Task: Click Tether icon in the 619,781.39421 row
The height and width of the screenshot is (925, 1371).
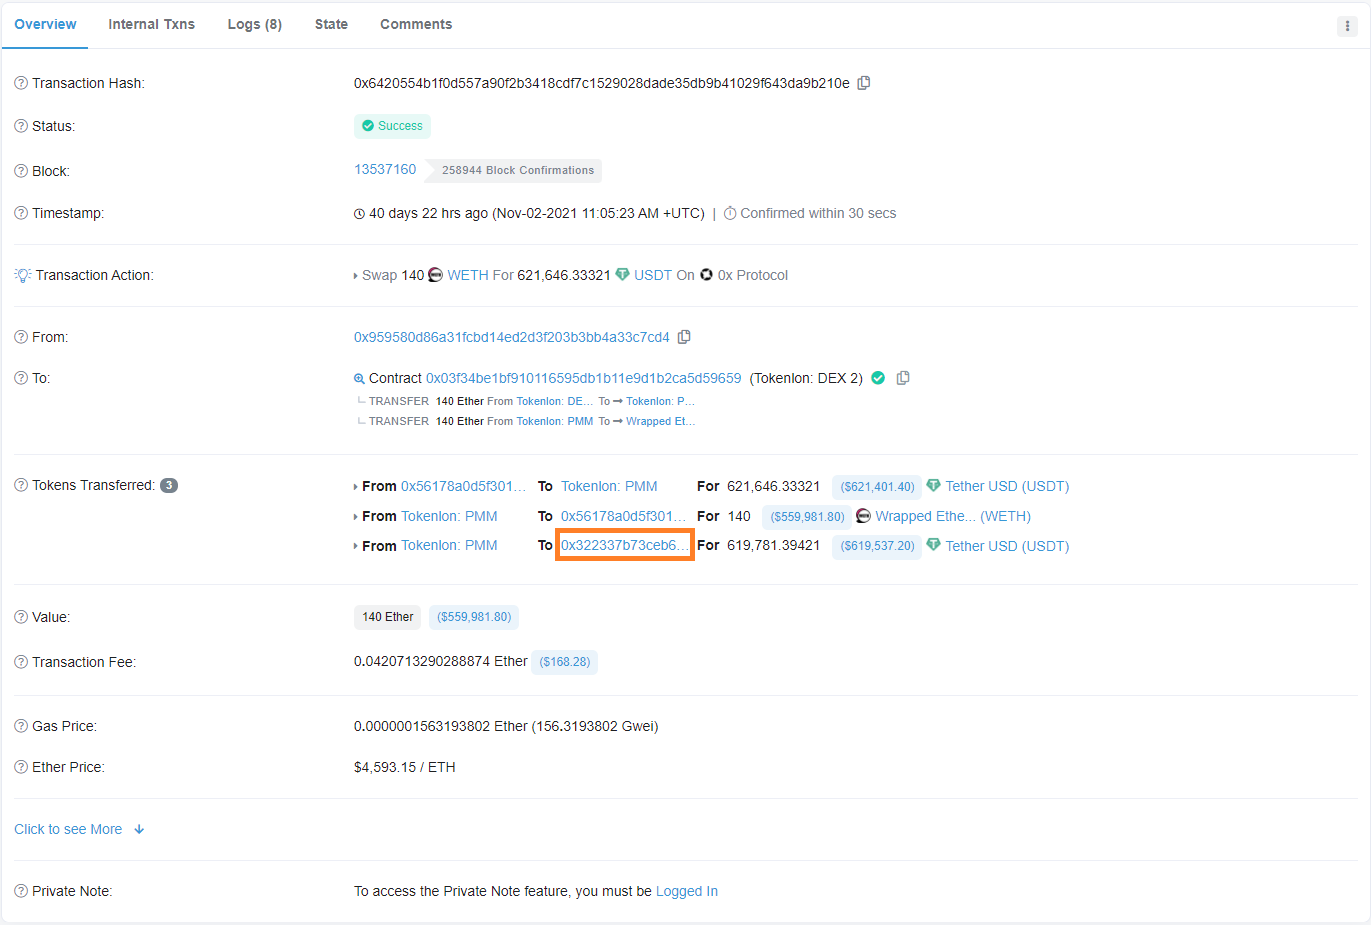Action: (x=933, y=545)
